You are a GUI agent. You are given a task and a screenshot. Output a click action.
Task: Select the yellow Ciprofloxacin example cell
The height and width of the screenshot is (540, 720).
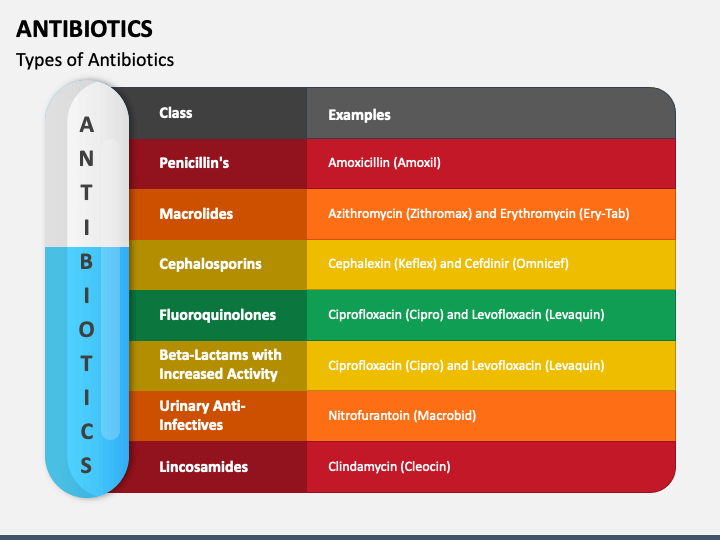[x=491, y=366]
